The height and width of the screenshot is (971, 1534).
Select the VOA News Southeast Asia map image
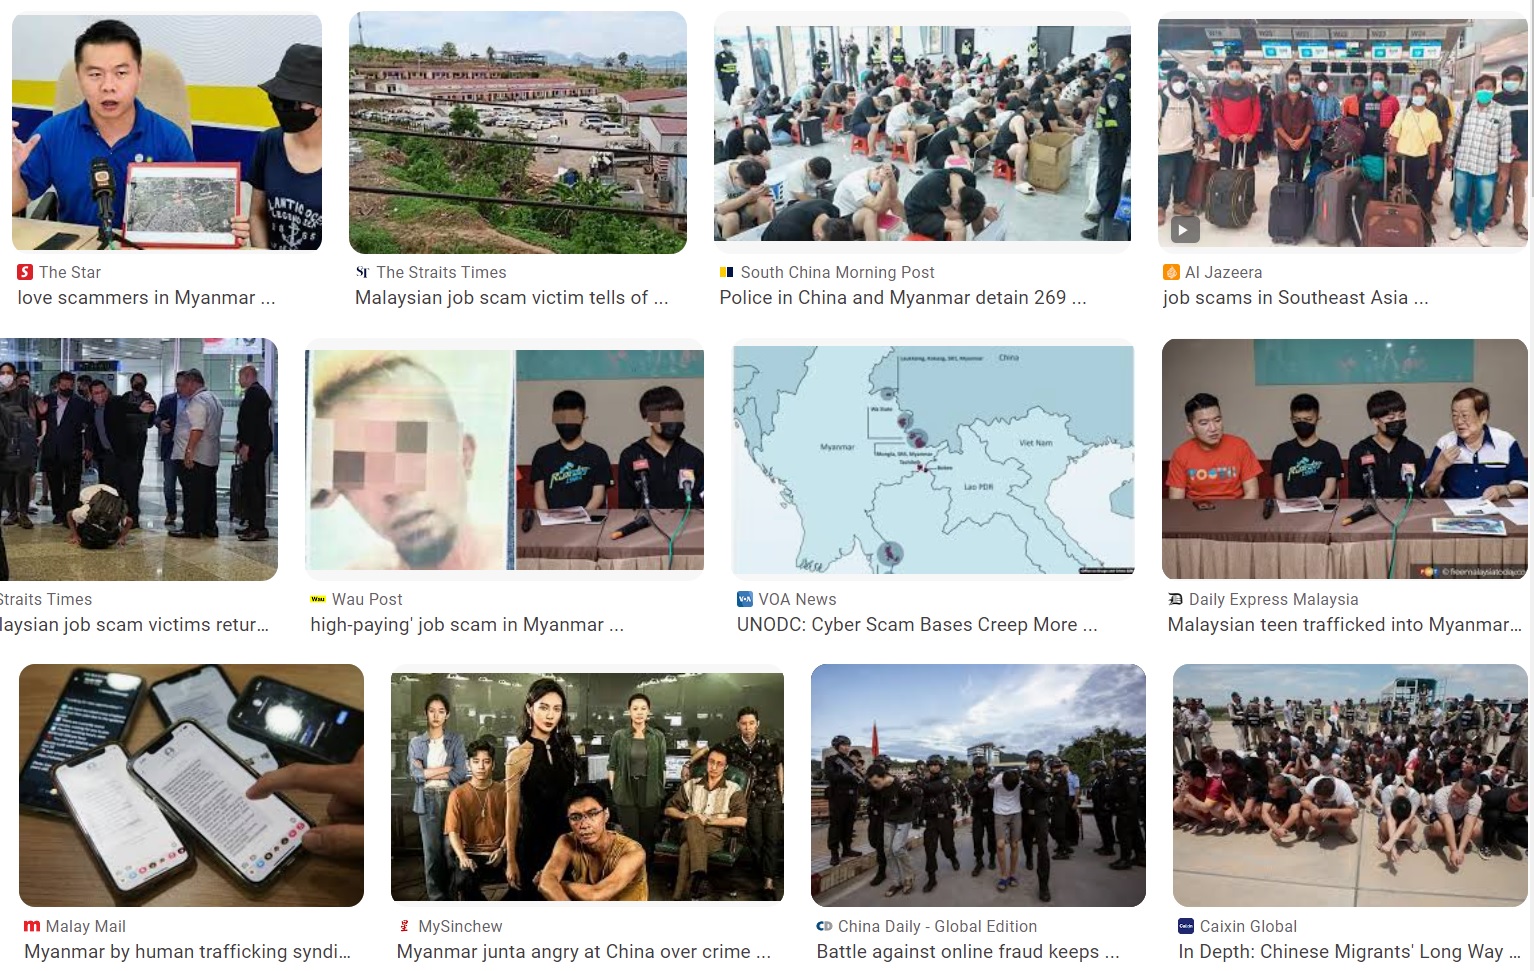[x=934, y=459]
